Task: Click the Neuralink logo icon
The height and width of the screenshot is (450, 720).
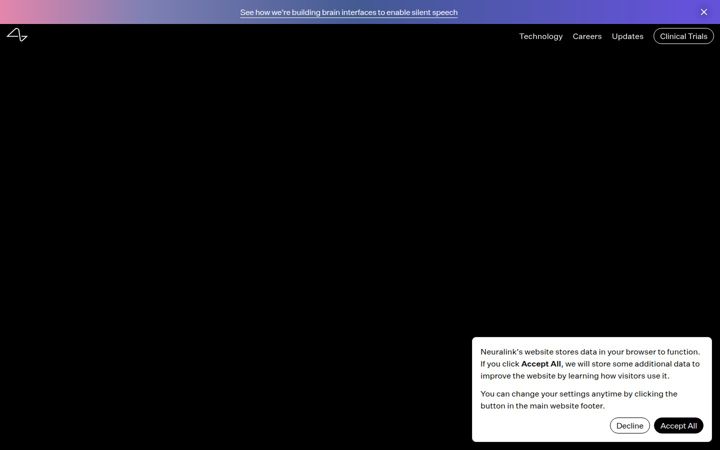Action: [x=17, y=35]
